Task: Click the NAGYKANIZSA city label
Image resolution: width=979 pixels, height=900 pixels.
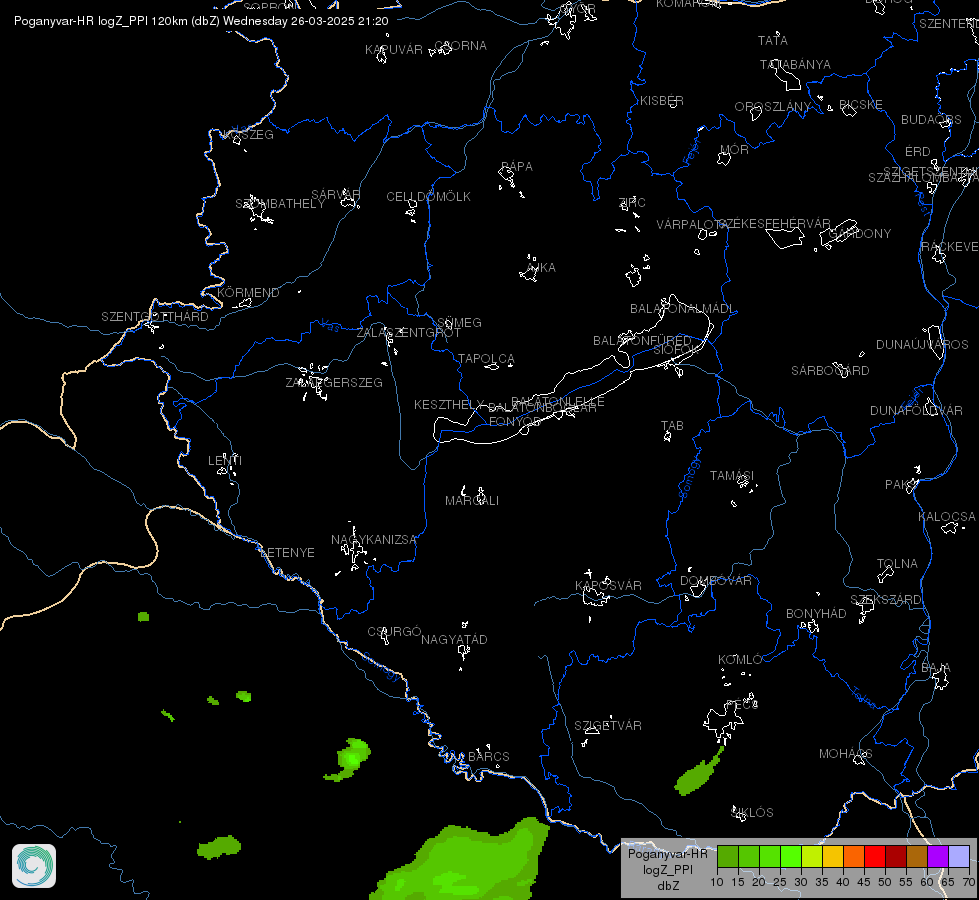Action: pos(373,540)
